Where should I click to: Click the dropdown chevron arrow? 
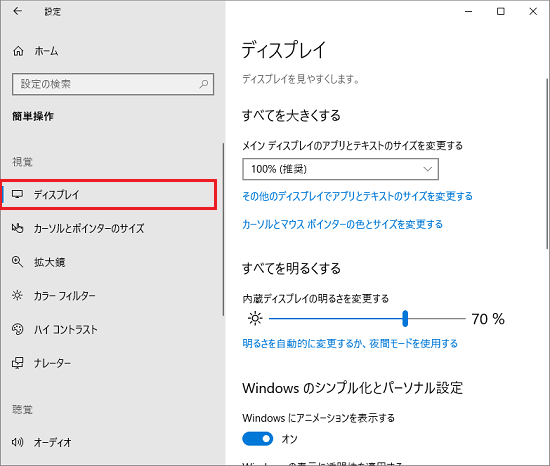(427, 169)
